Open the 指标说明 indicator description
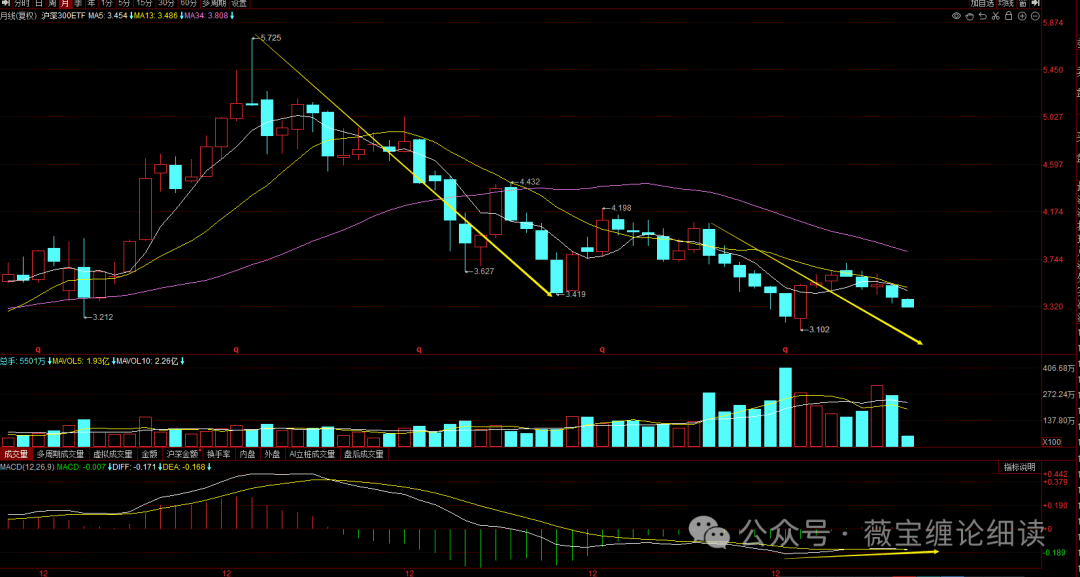Image resolution: width=1080 pixels, height=577 pixels. click(1019, 467)
